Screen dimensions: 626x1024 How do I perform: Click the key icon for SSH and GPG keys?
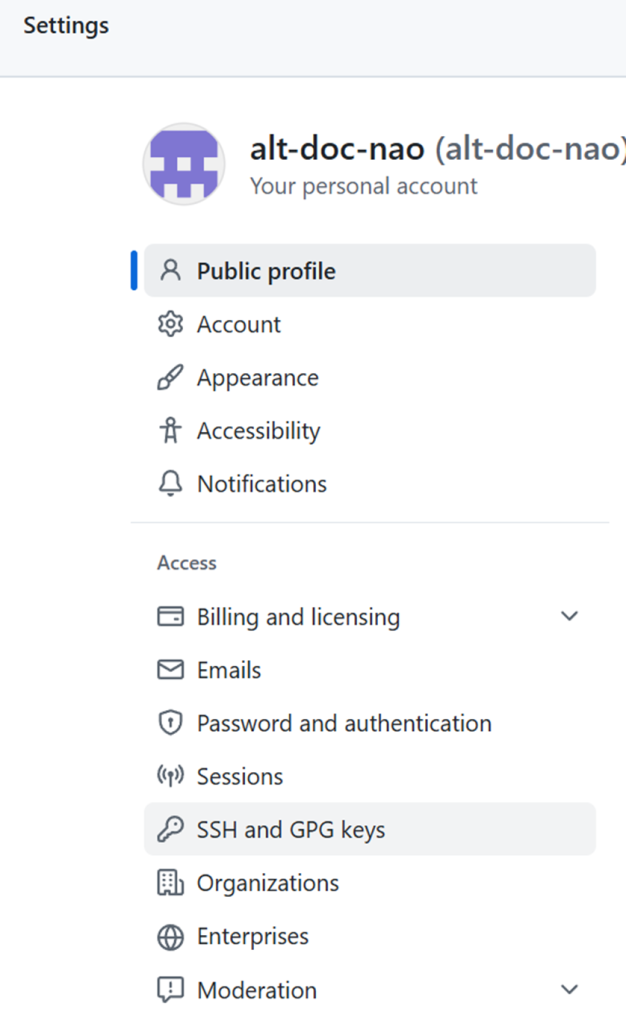[170, 829]
